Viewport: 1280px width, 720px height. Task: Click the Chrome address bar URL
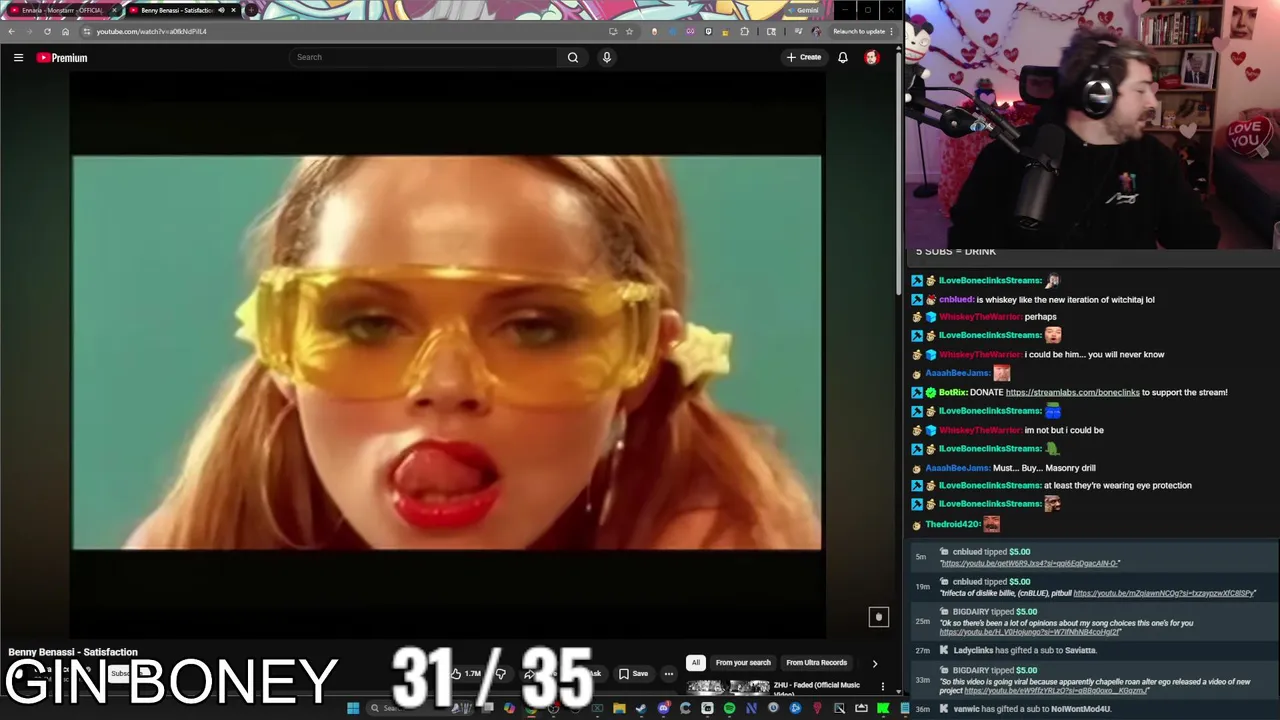152,31
